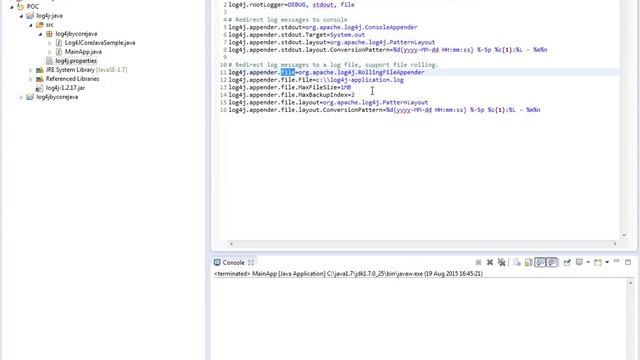This screenshot has height=360, width=640.
Task: Click 'org.apache.log4j.ConsoleAppender' in the editor
Action: (x=362, y=27)
